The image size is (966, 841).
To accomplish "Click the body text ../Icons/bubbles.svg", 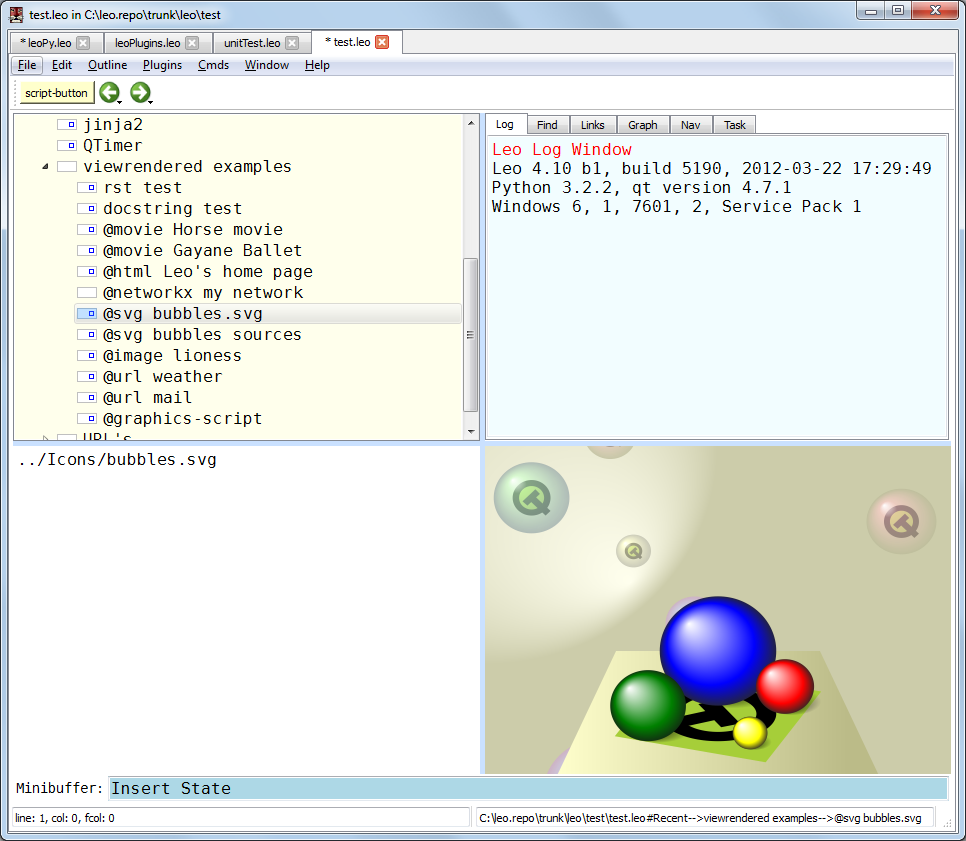I will 117,460.
